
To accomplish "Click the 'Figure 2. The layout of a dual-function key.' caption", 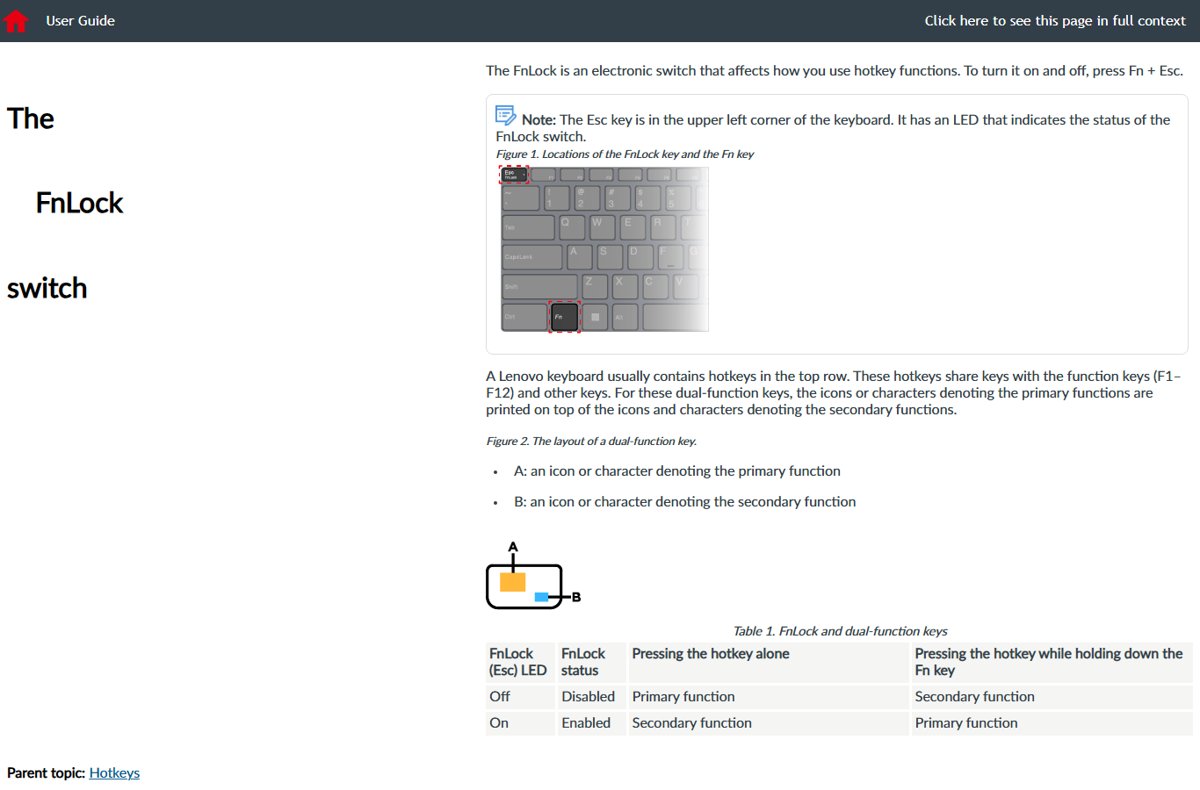I will (x=591, y=441).
